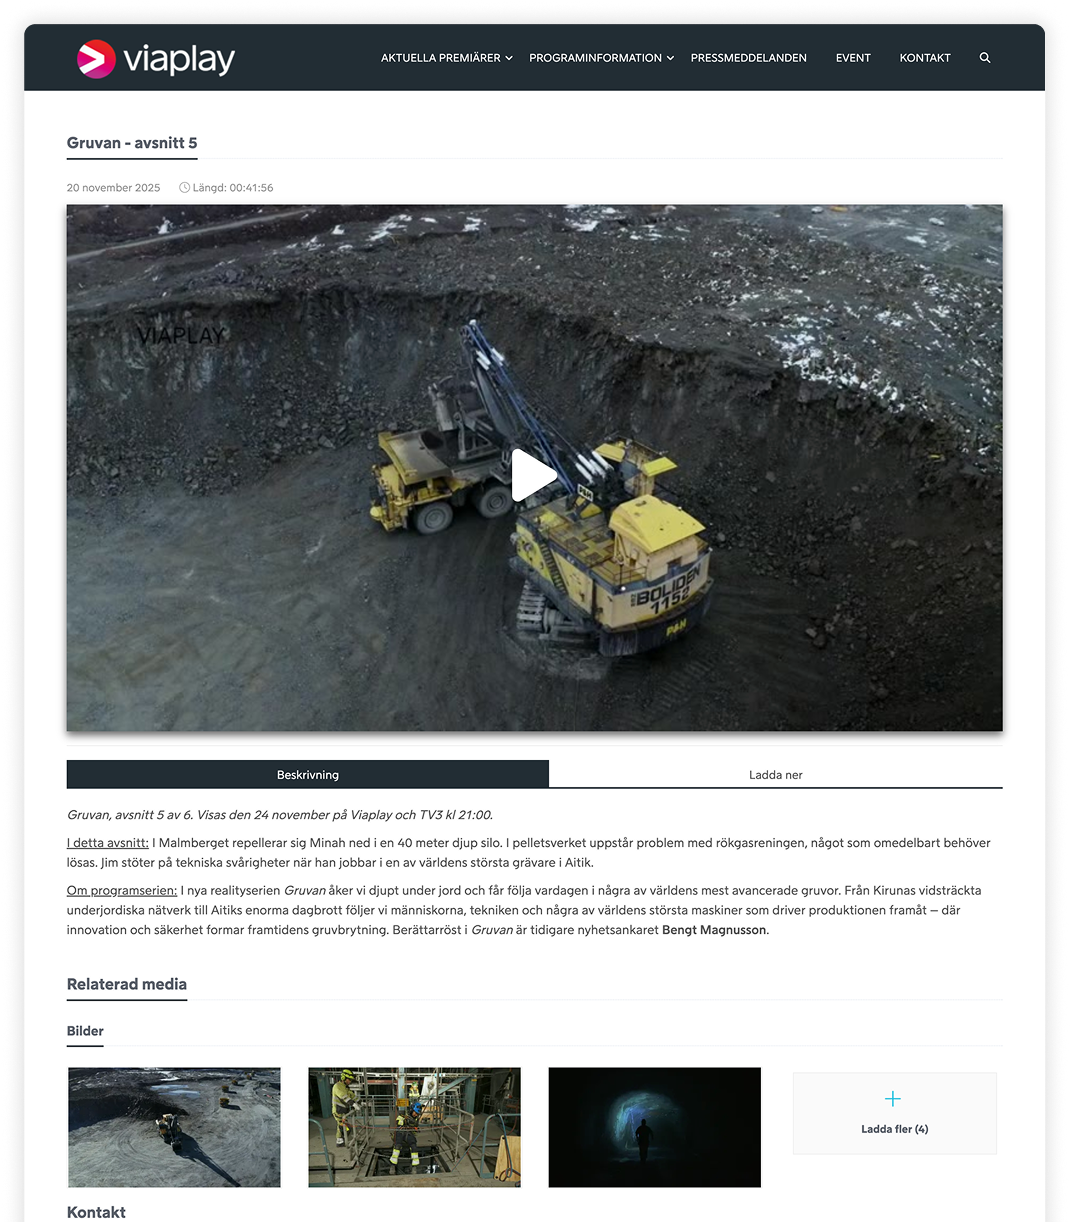Open the dark tunnel silhouette thumbnail
This screenshot has height=1222, width=1070.
655,1127
